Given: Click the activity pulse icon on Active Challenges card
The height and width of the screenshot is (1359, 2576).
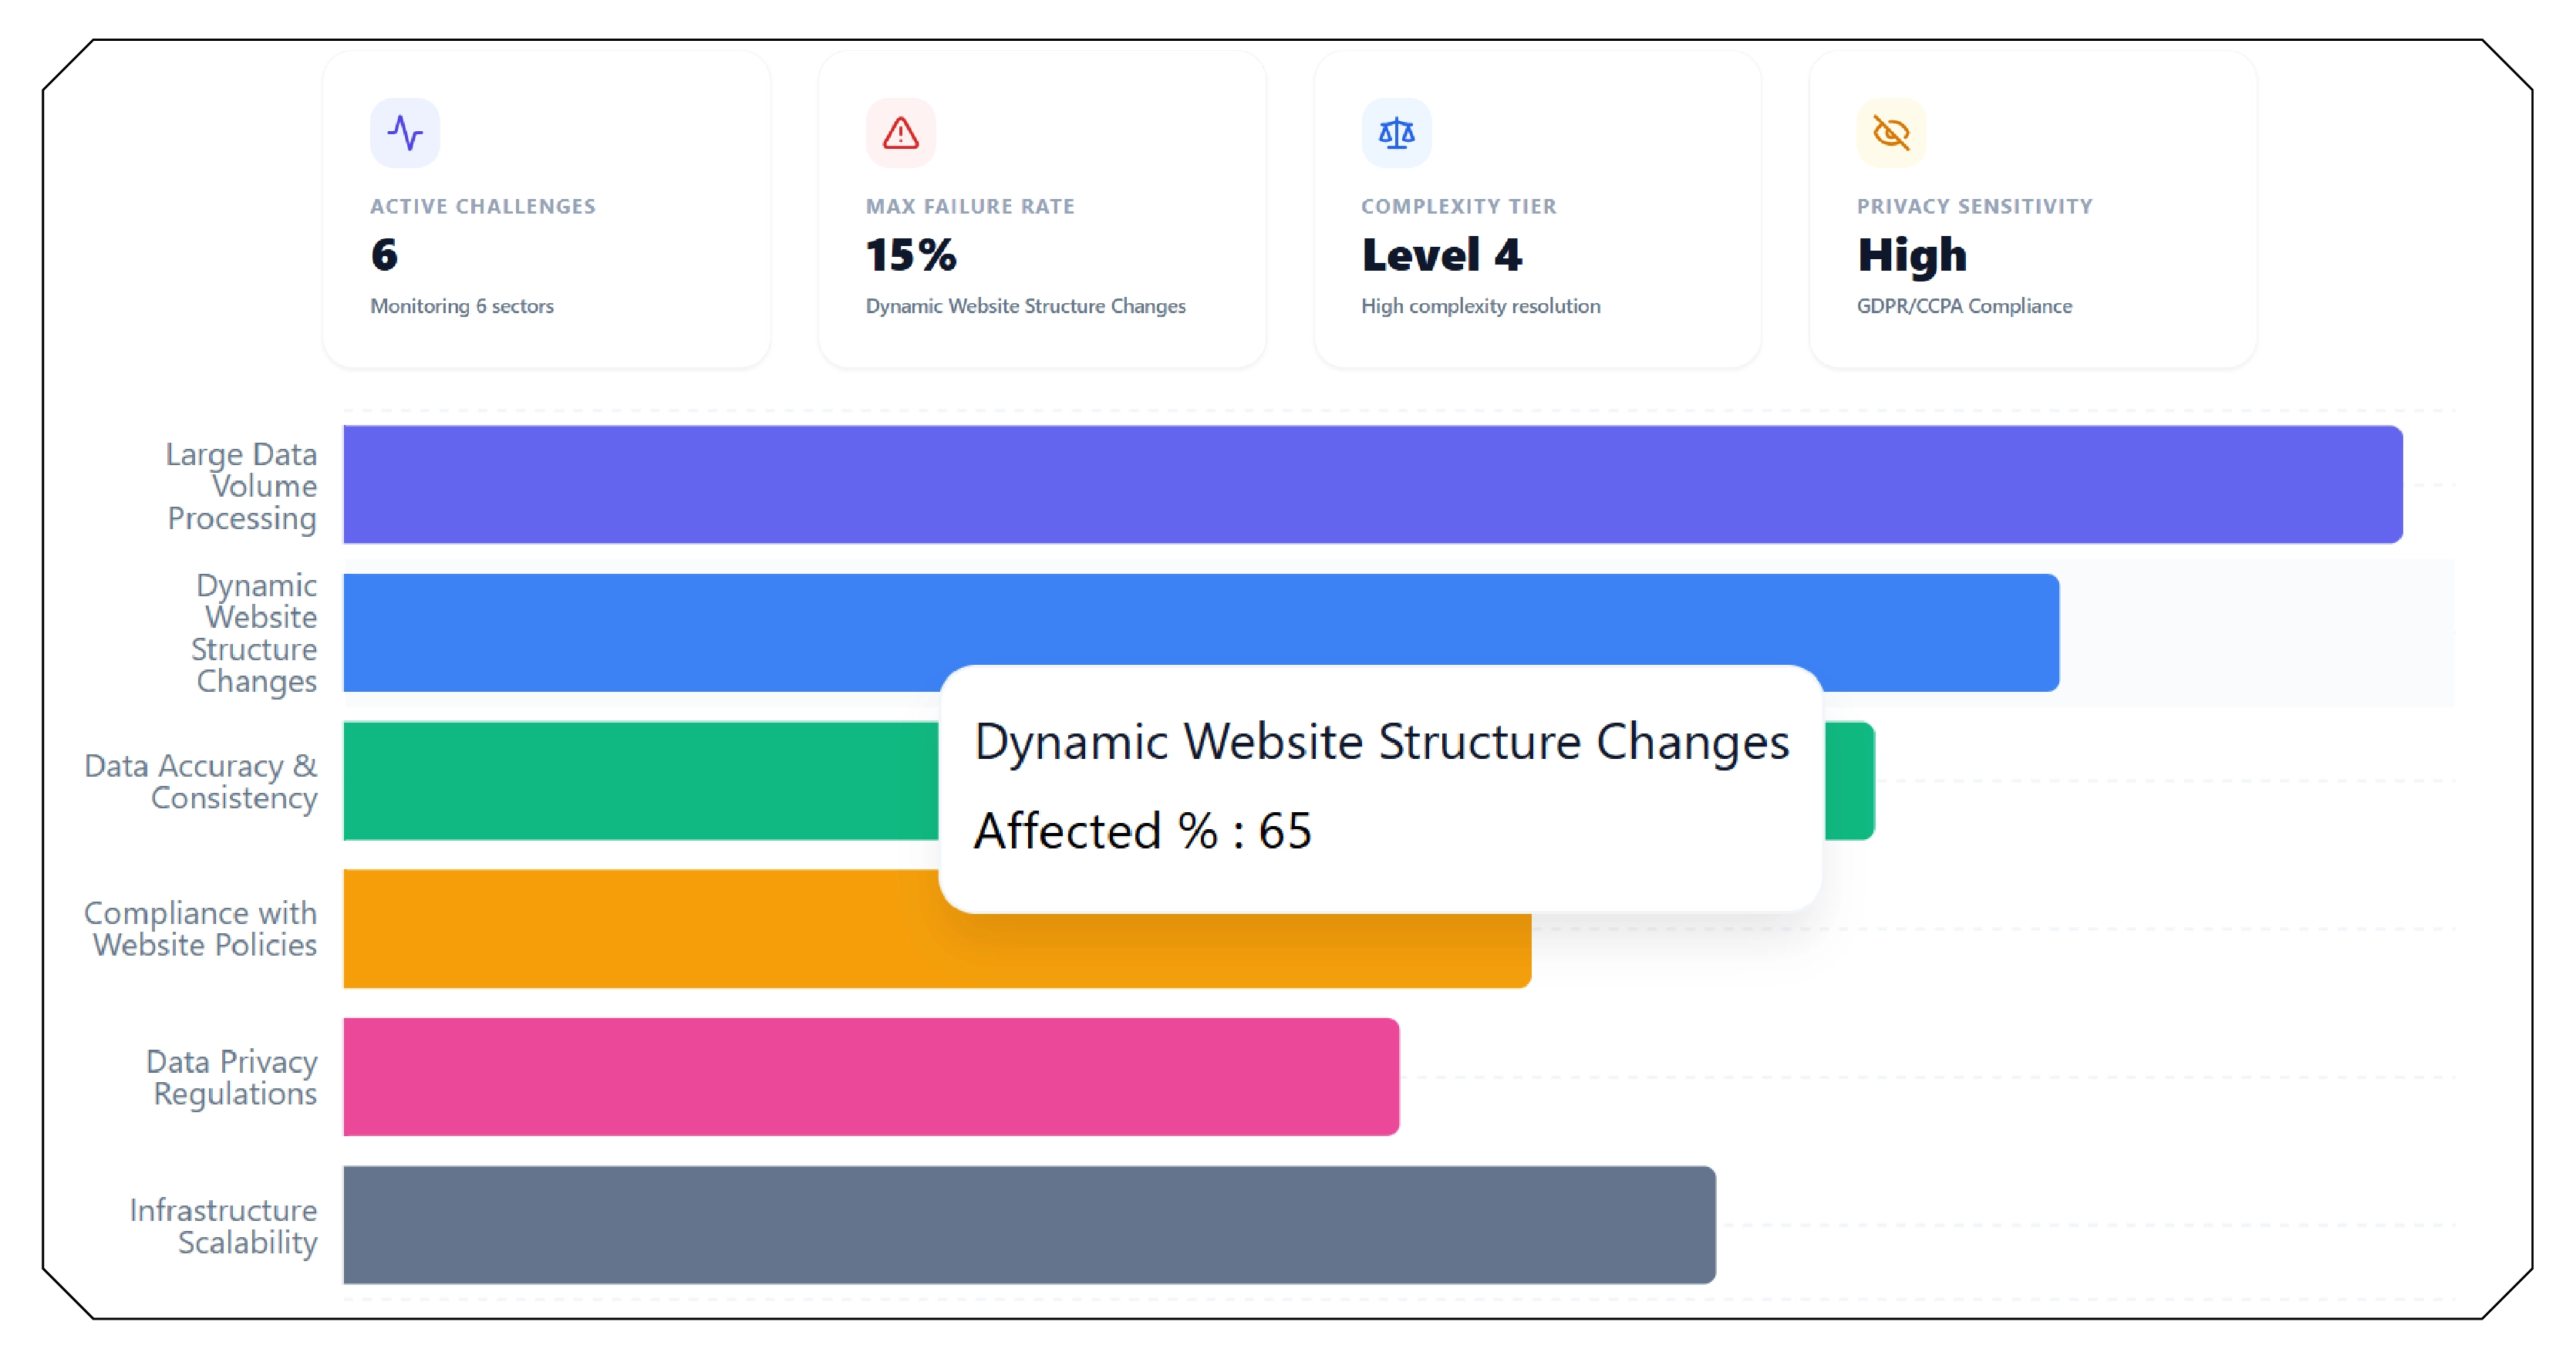Looking at the screenshot, I should point(405,132).
